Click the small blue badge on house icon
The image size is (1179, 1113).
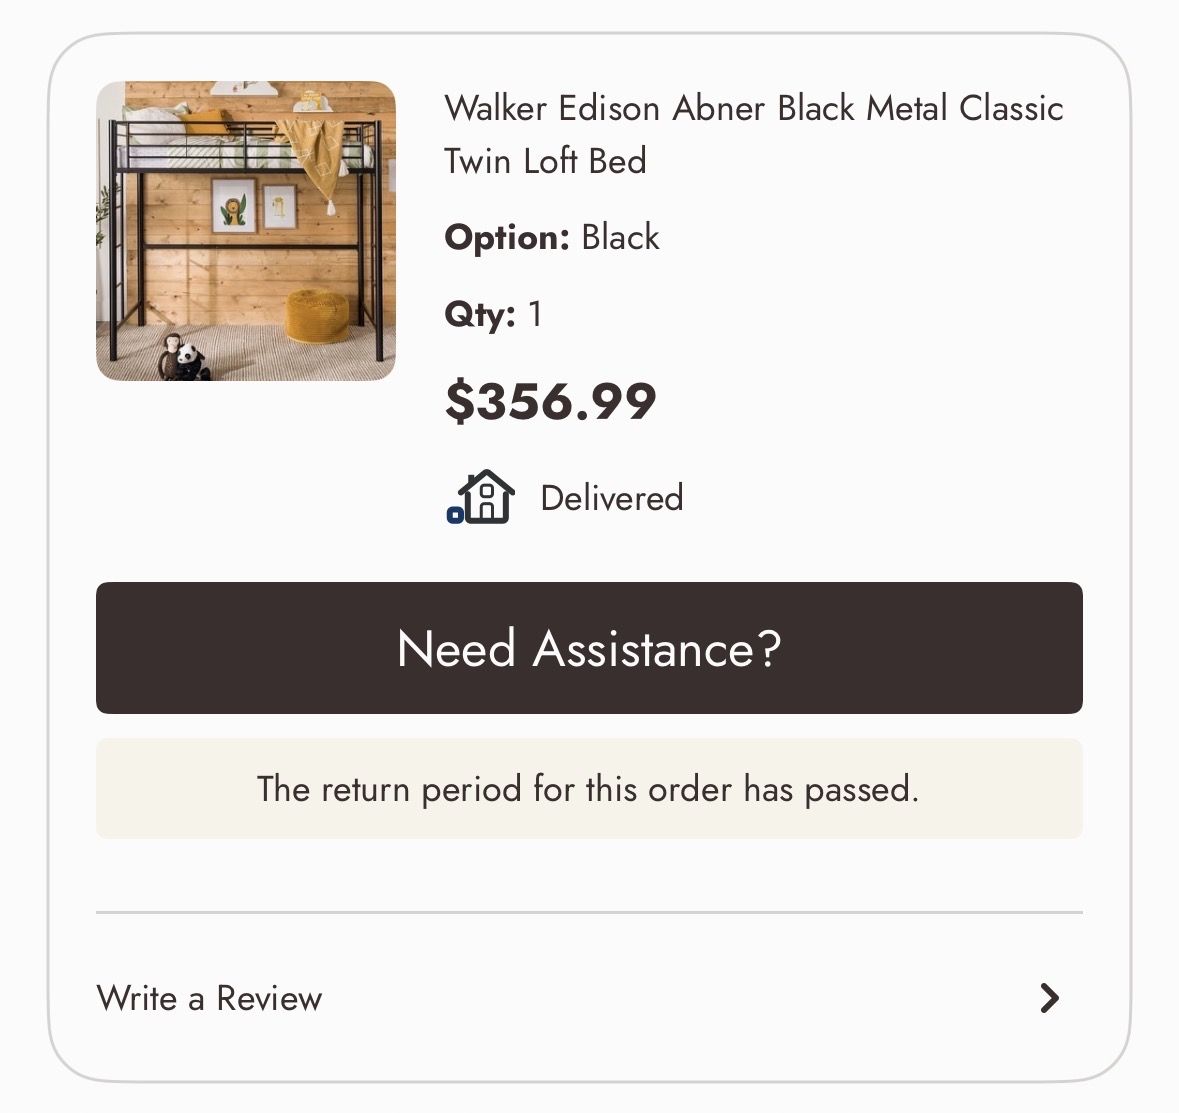(455, 515)
